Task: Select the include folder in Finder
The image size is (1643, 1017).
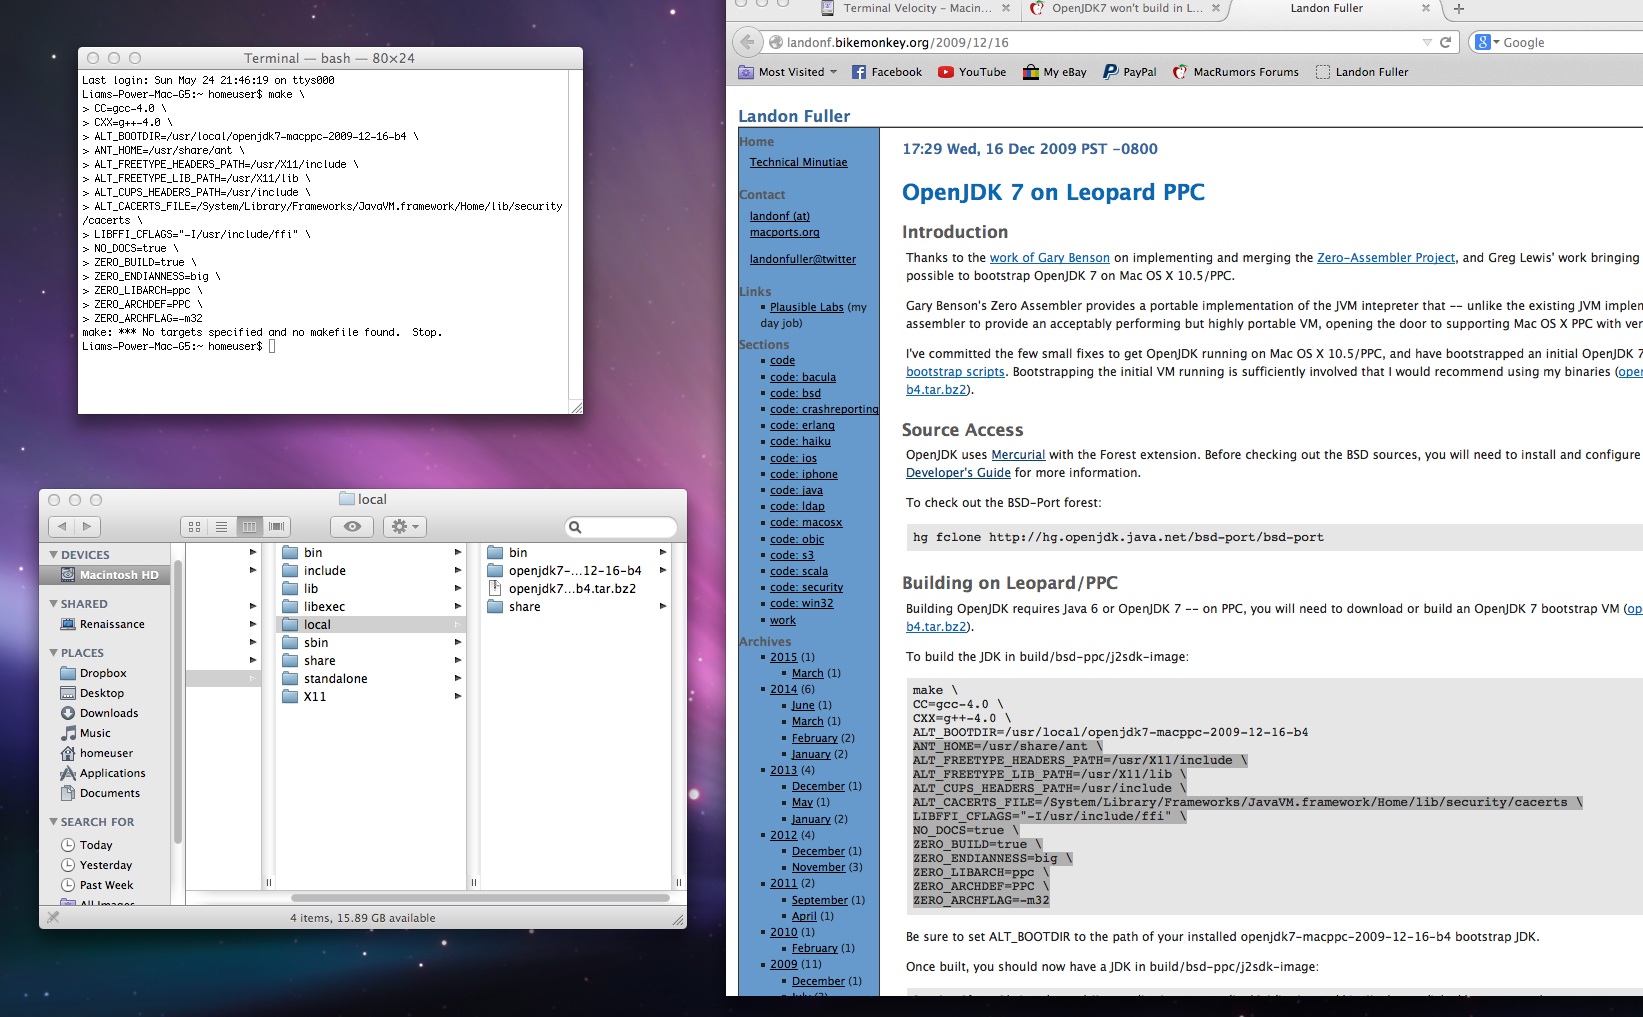Action: click(x=371, y=571)
